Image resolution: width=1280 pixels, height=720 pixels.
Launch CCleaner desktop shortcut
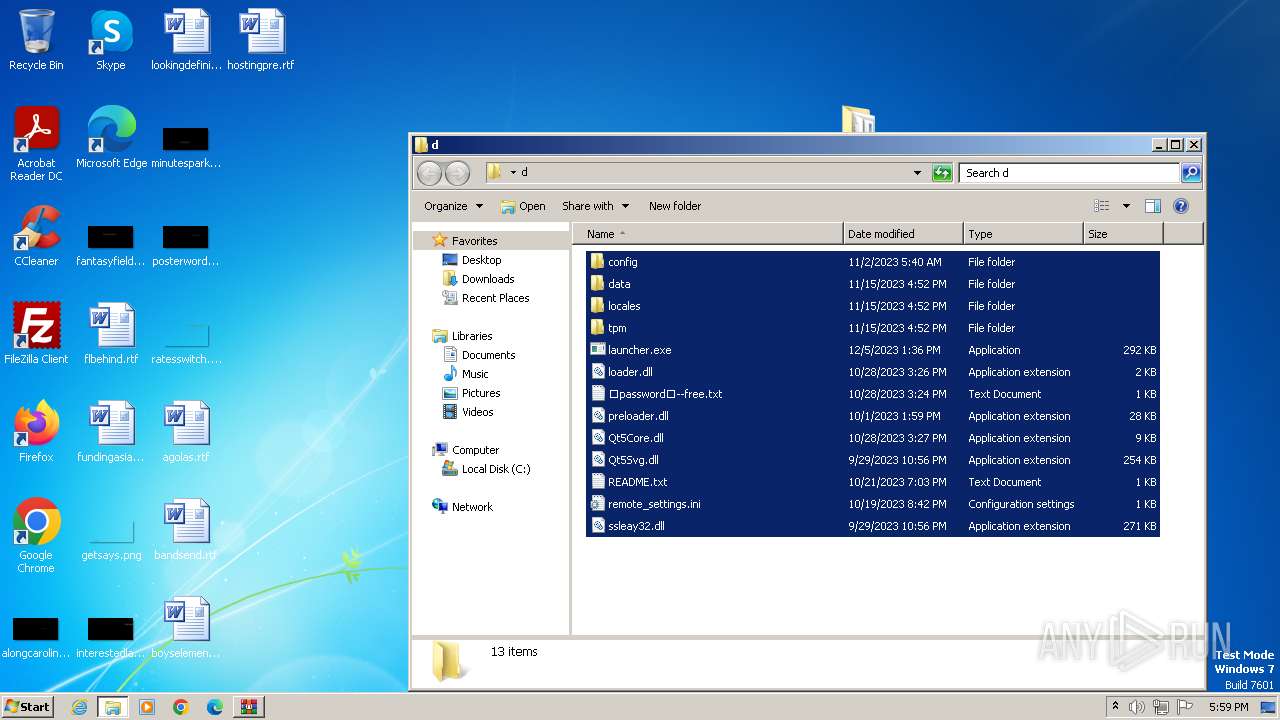pyautogui.click(x=36, y=236)
